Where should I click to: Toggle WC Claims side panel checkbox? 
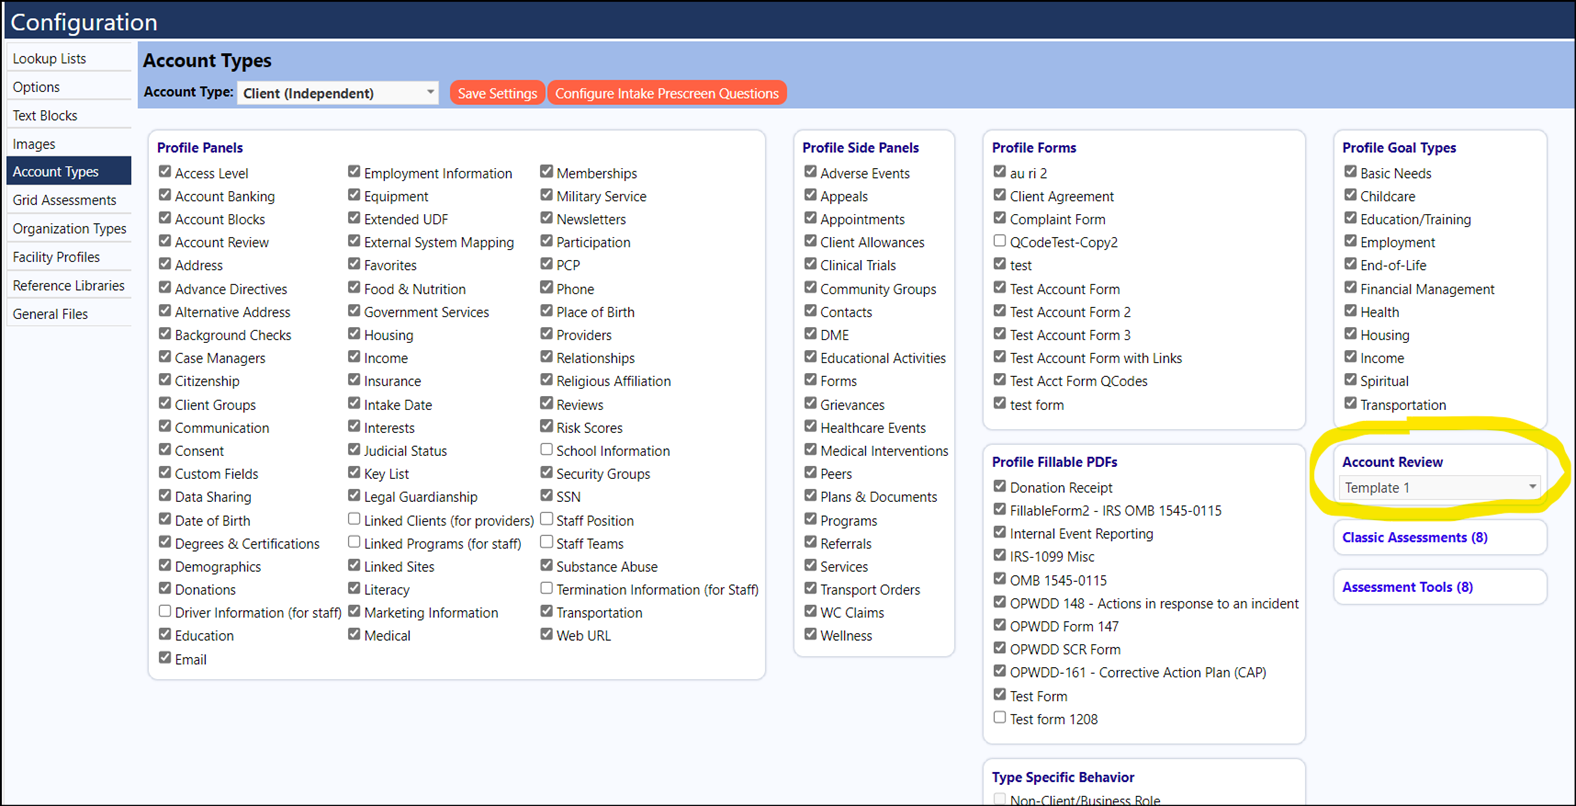coord(811,611)
